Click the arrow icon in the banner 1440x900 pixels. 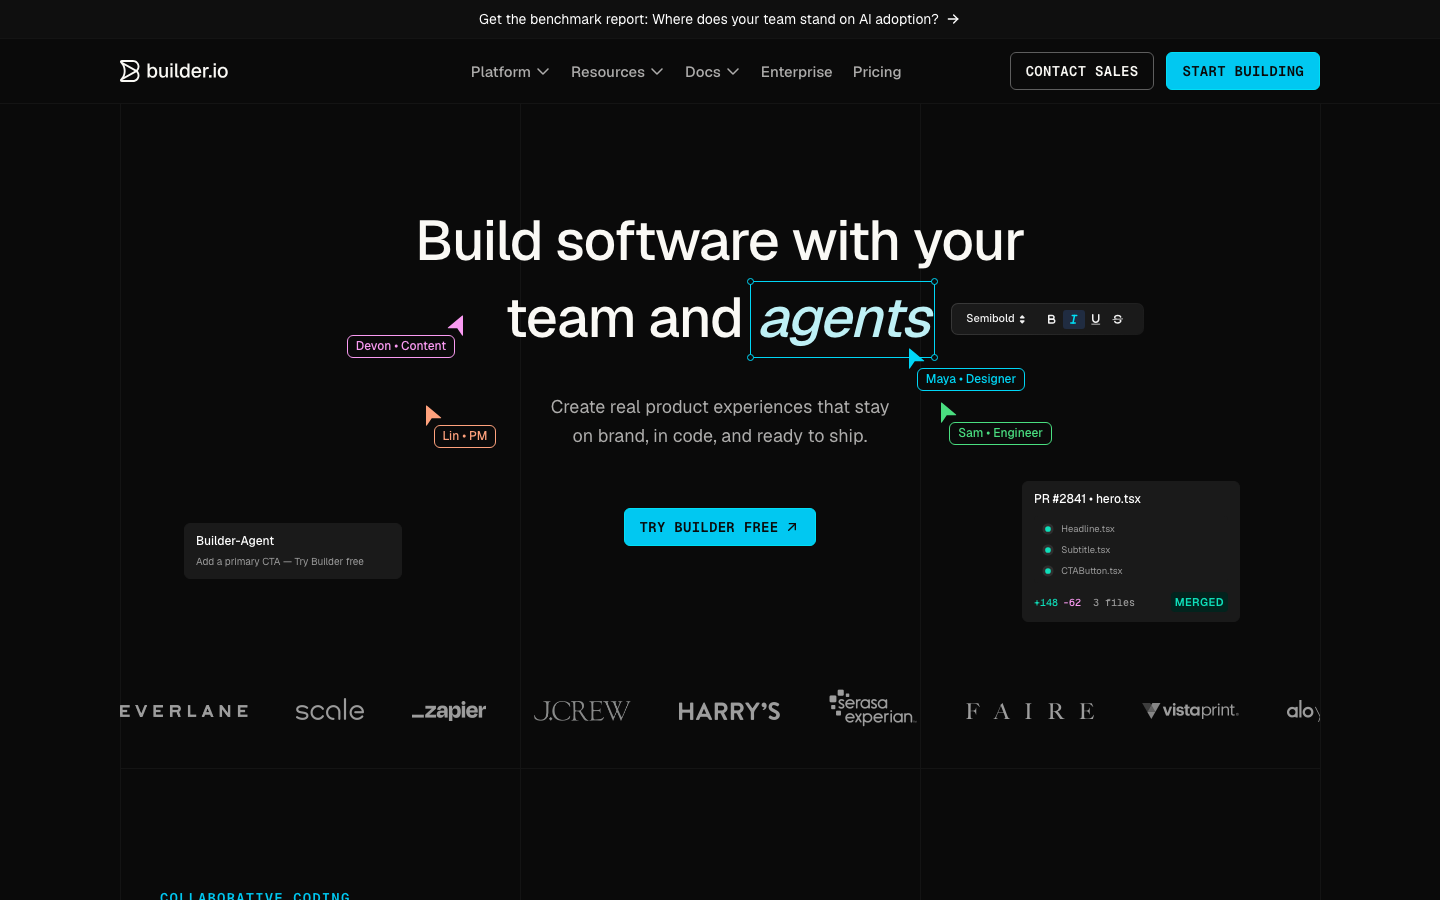pos(953,19)
